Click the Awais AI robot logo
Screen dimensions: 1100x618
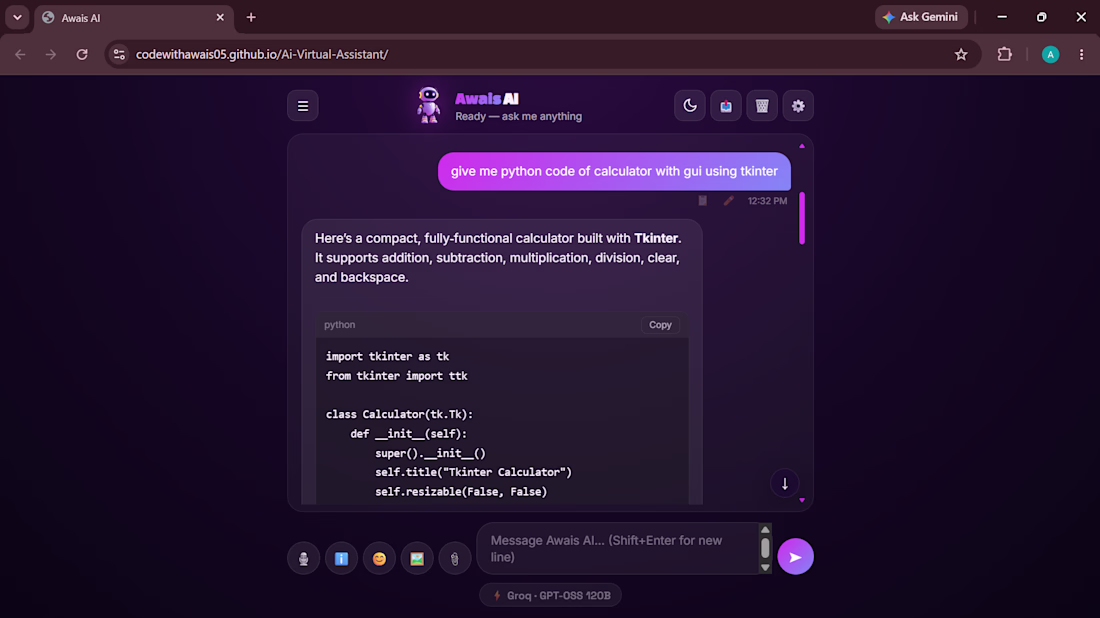[x=428, y=105]
